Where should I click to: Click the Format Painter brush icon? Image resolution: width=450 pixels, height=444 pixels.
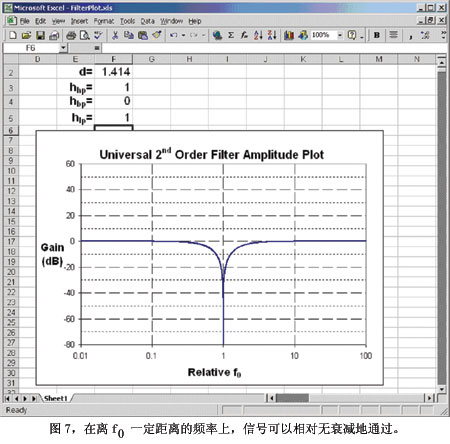[157, 35]
